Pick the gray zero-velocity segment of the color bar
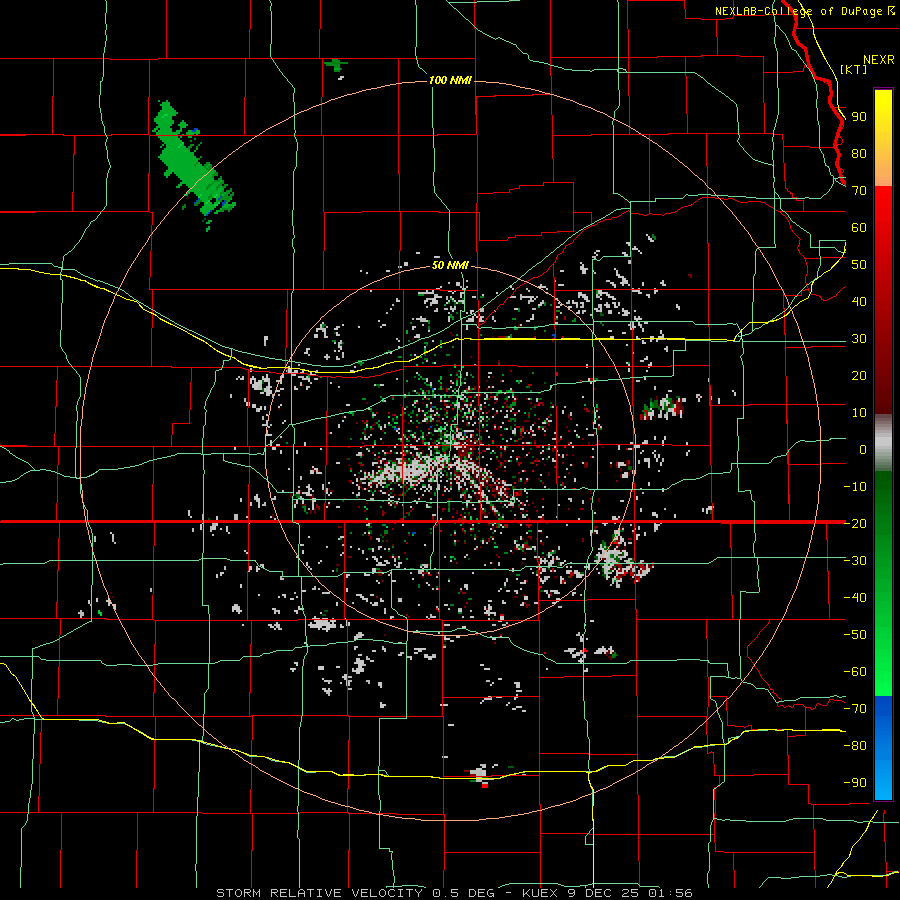Viewport: 900px width, 900px height. pos(883,443)
